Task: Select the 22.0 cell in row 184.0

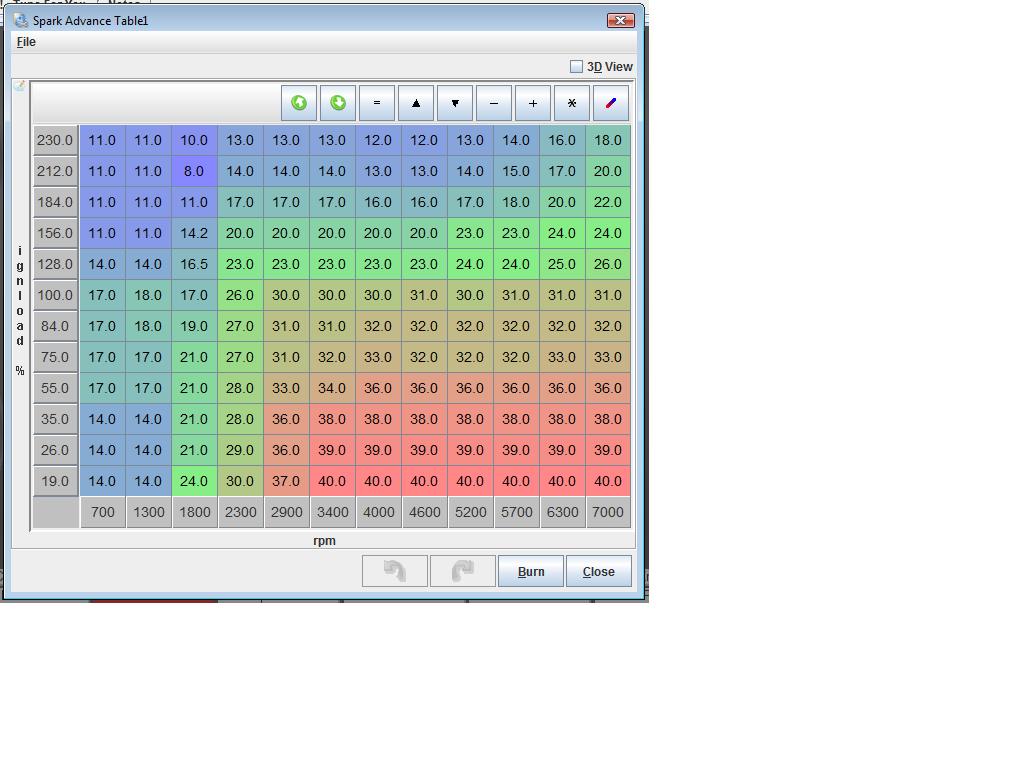Action: [608, 202]
